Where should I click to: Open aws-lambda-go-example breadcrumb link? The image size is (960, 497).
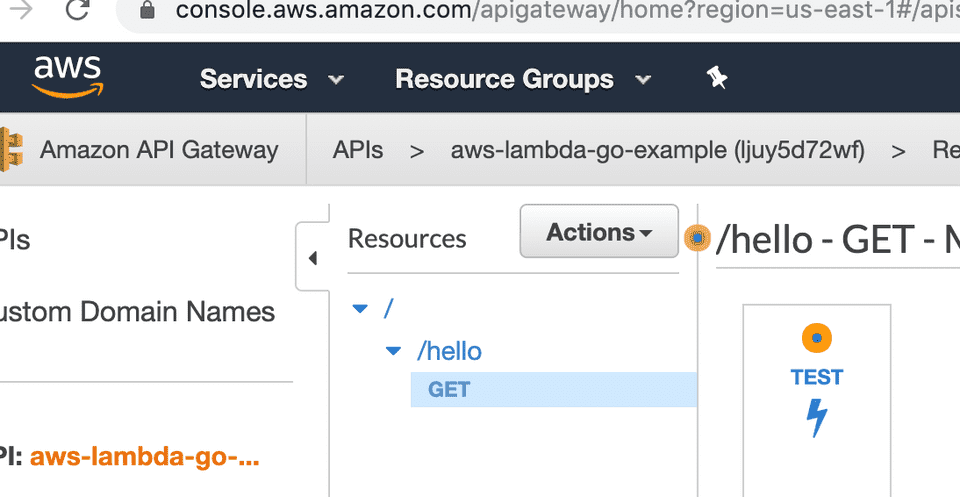click(658, 150)
